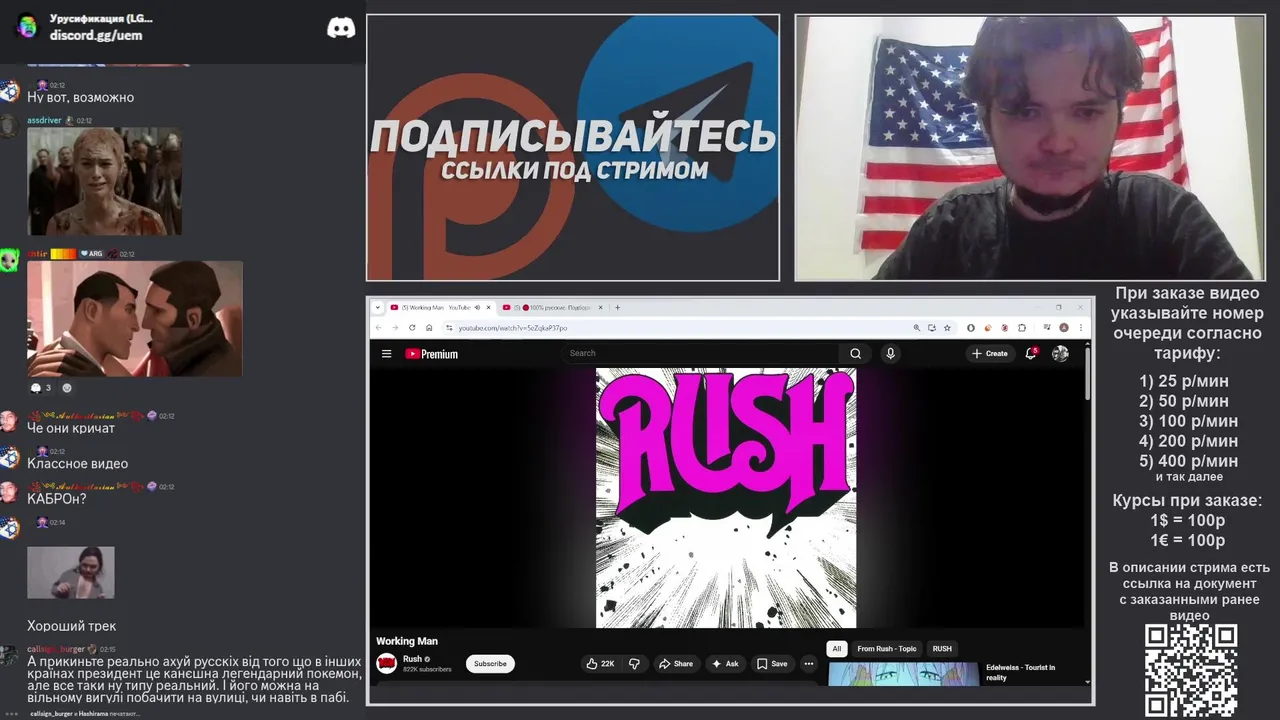The width and height of the screenshot is (1280, 720).
Task: Open the Rush channel avatar
Action: pyautogui.click(x=386, y=663)
